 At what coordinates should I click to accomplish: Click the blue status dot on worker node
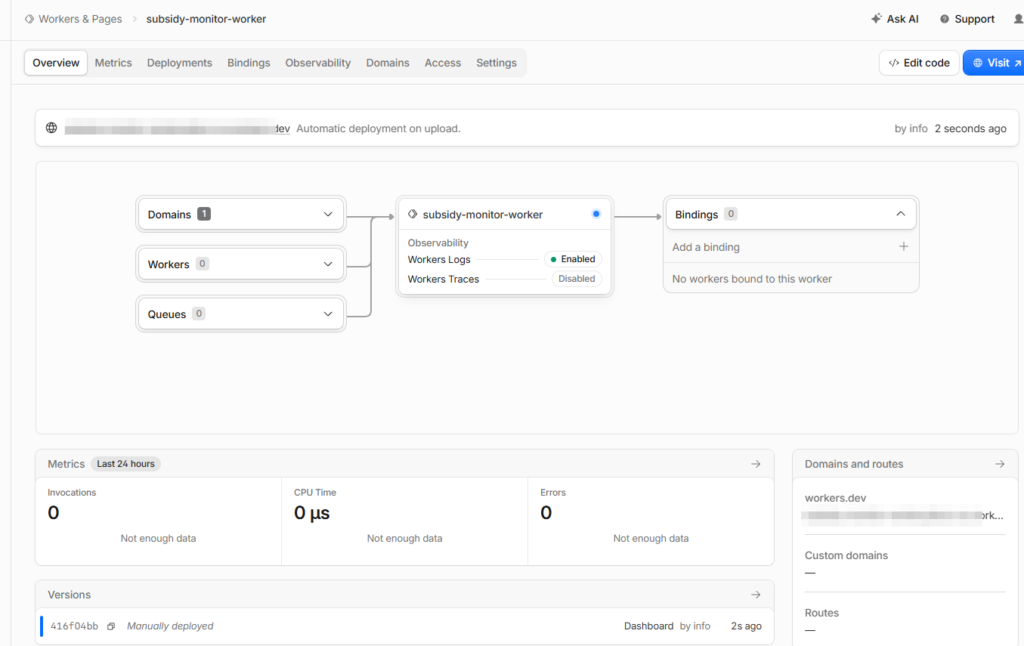tap(596, 214)
